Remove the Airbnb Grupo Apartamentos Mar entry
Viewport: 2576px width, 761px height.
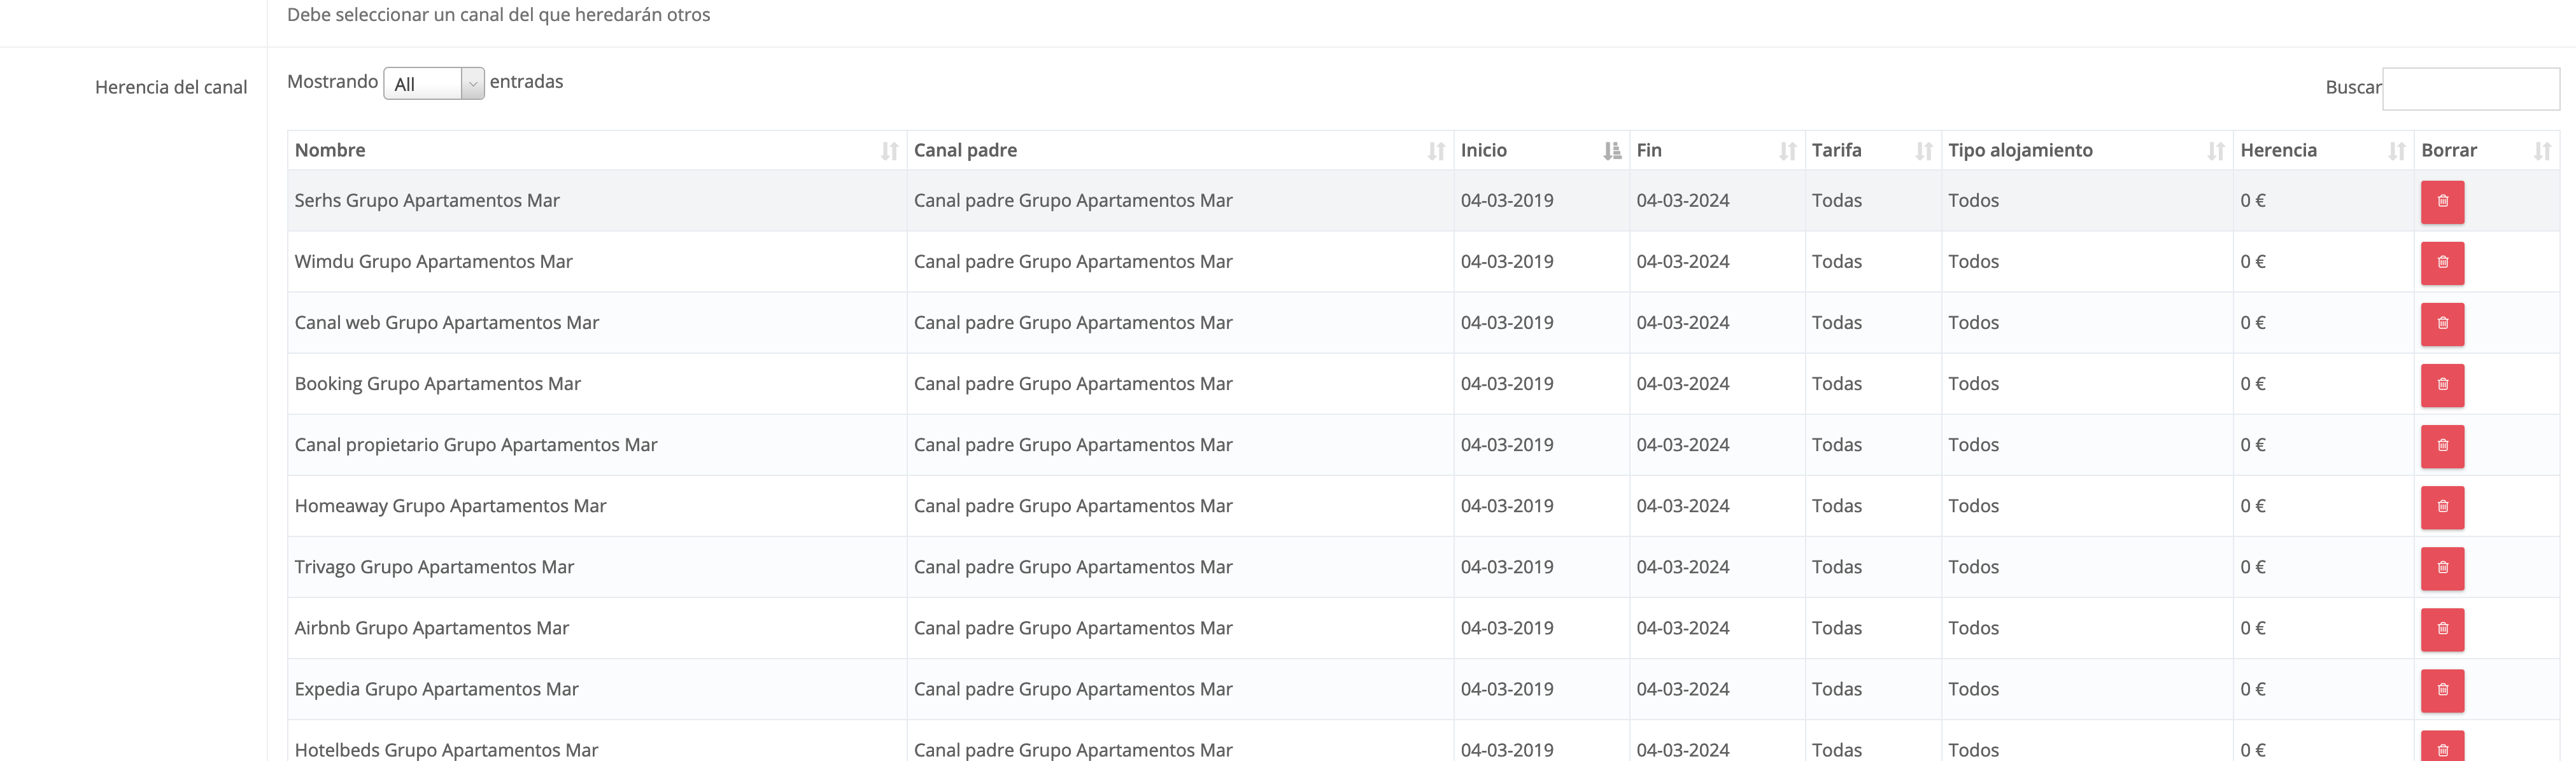tap(2441, 629)
